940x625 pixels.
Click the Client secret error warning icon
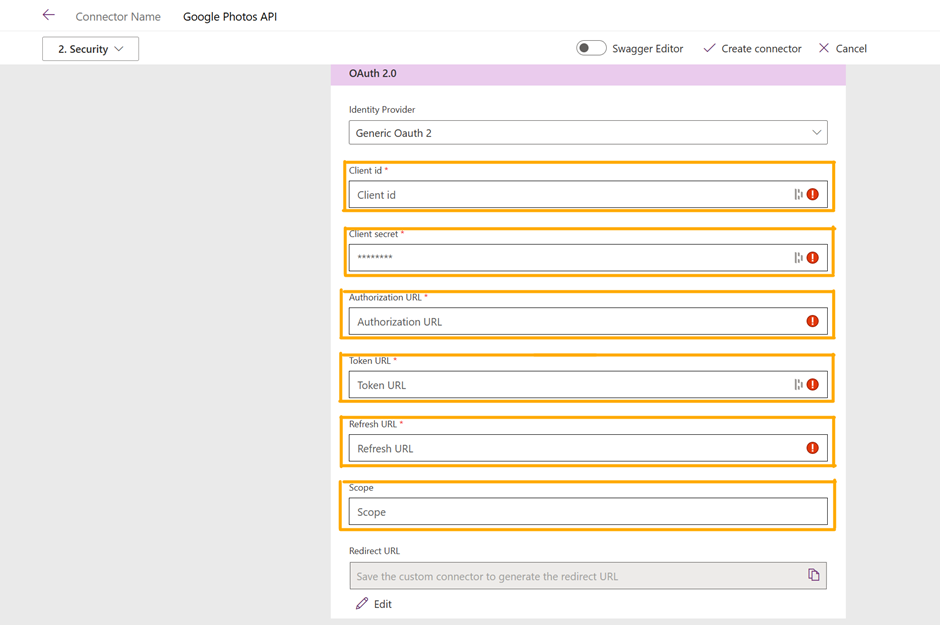(812, 258)
